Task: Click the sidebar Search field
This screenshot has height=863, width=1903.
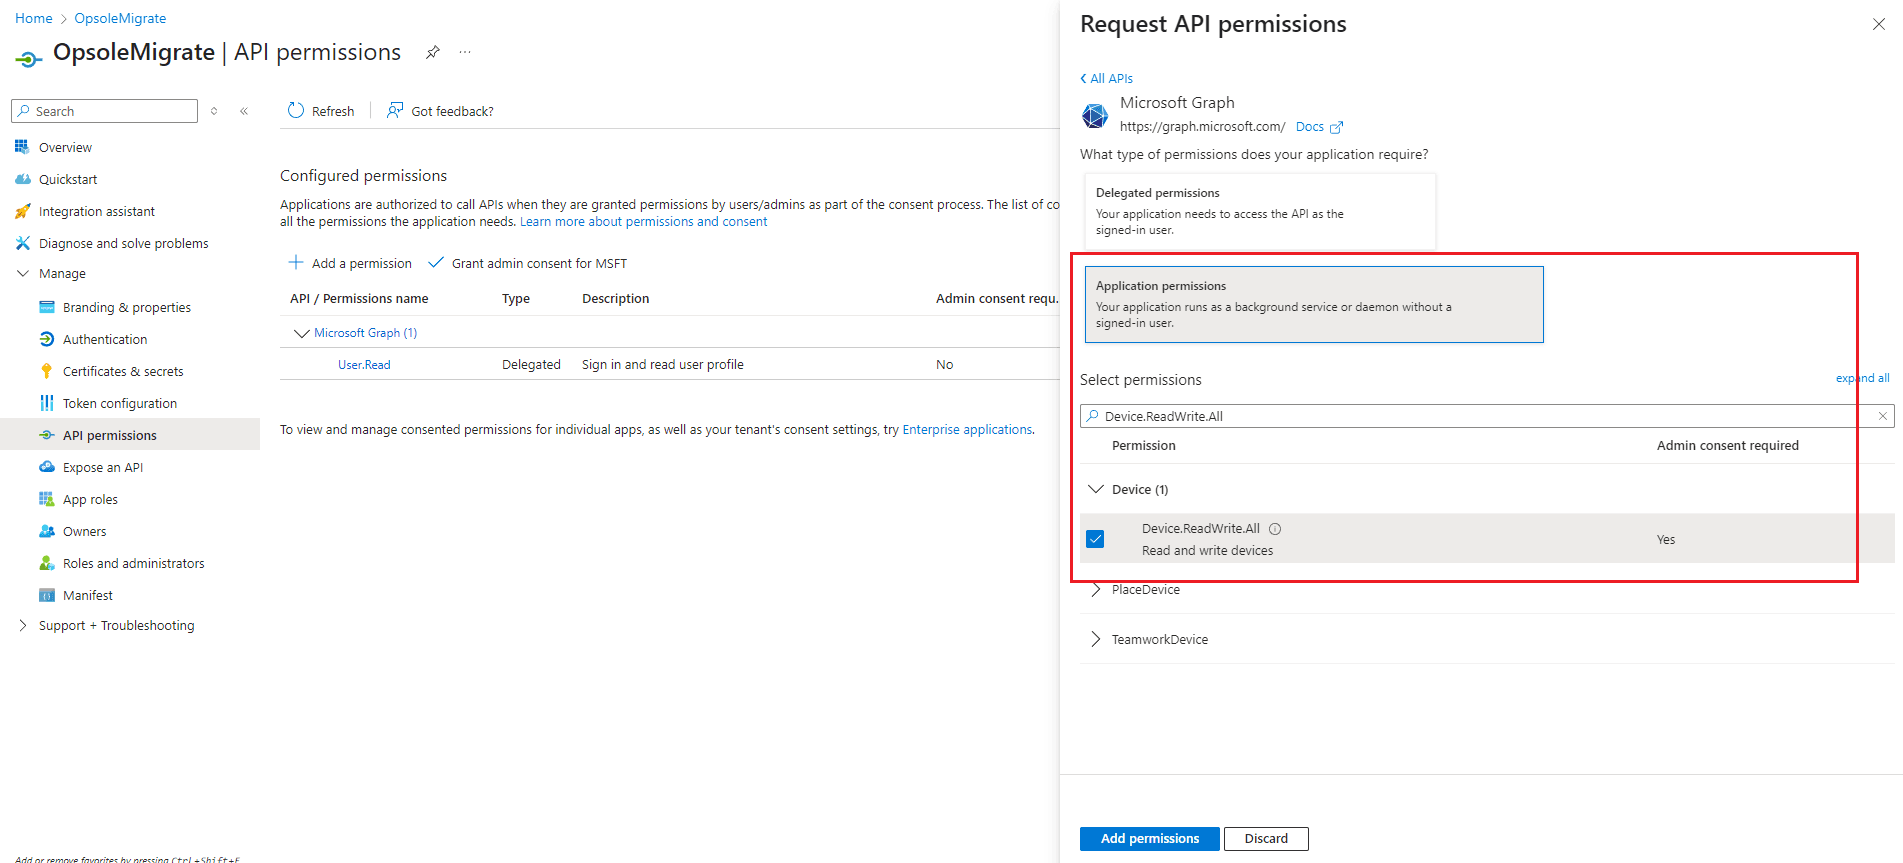Action: 104,111
